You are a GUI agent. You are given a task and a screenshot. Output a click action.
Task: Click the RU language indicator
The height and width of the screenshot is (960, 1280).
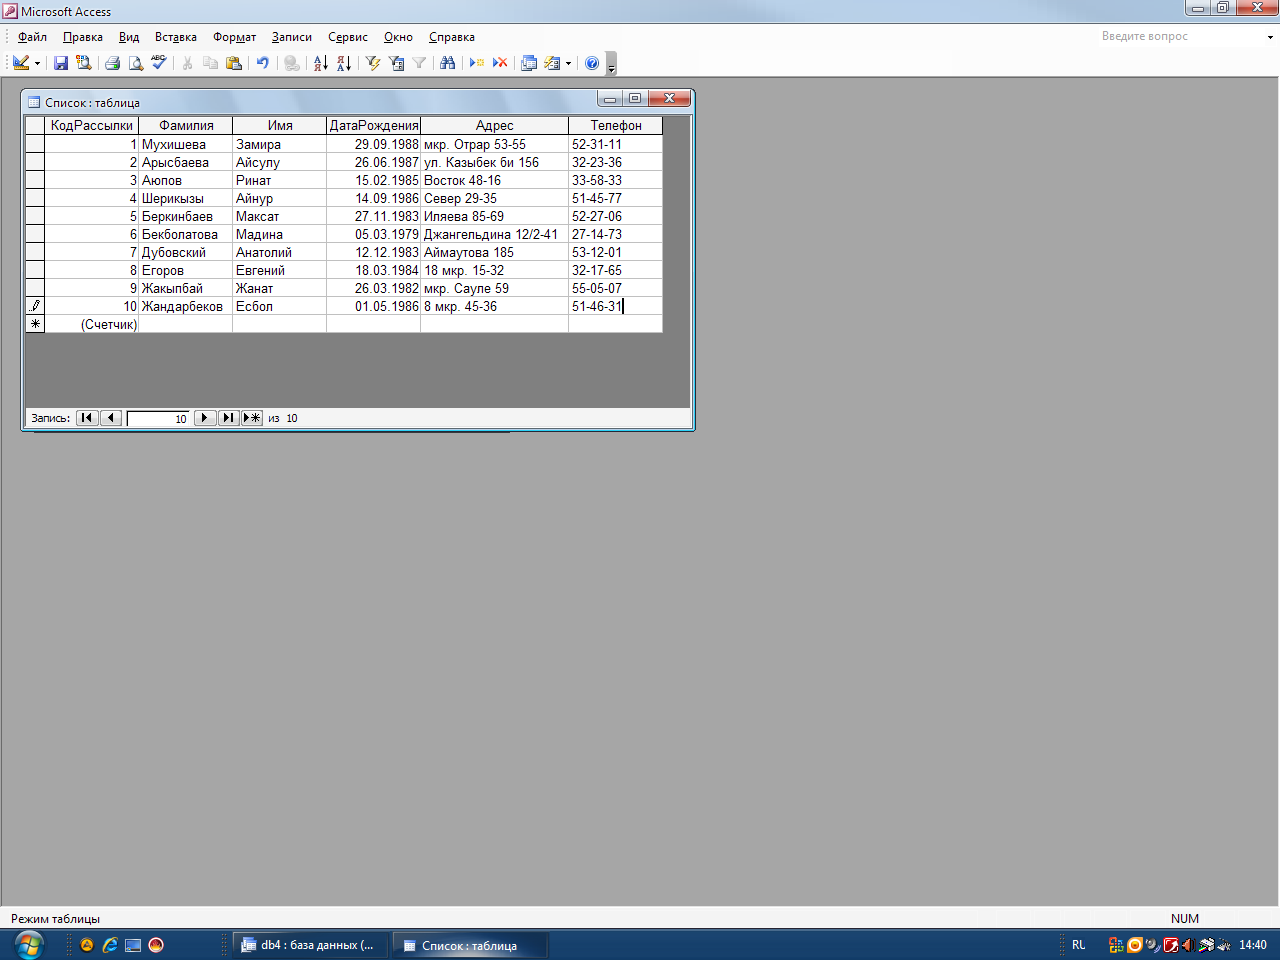tap(1079, 945)
